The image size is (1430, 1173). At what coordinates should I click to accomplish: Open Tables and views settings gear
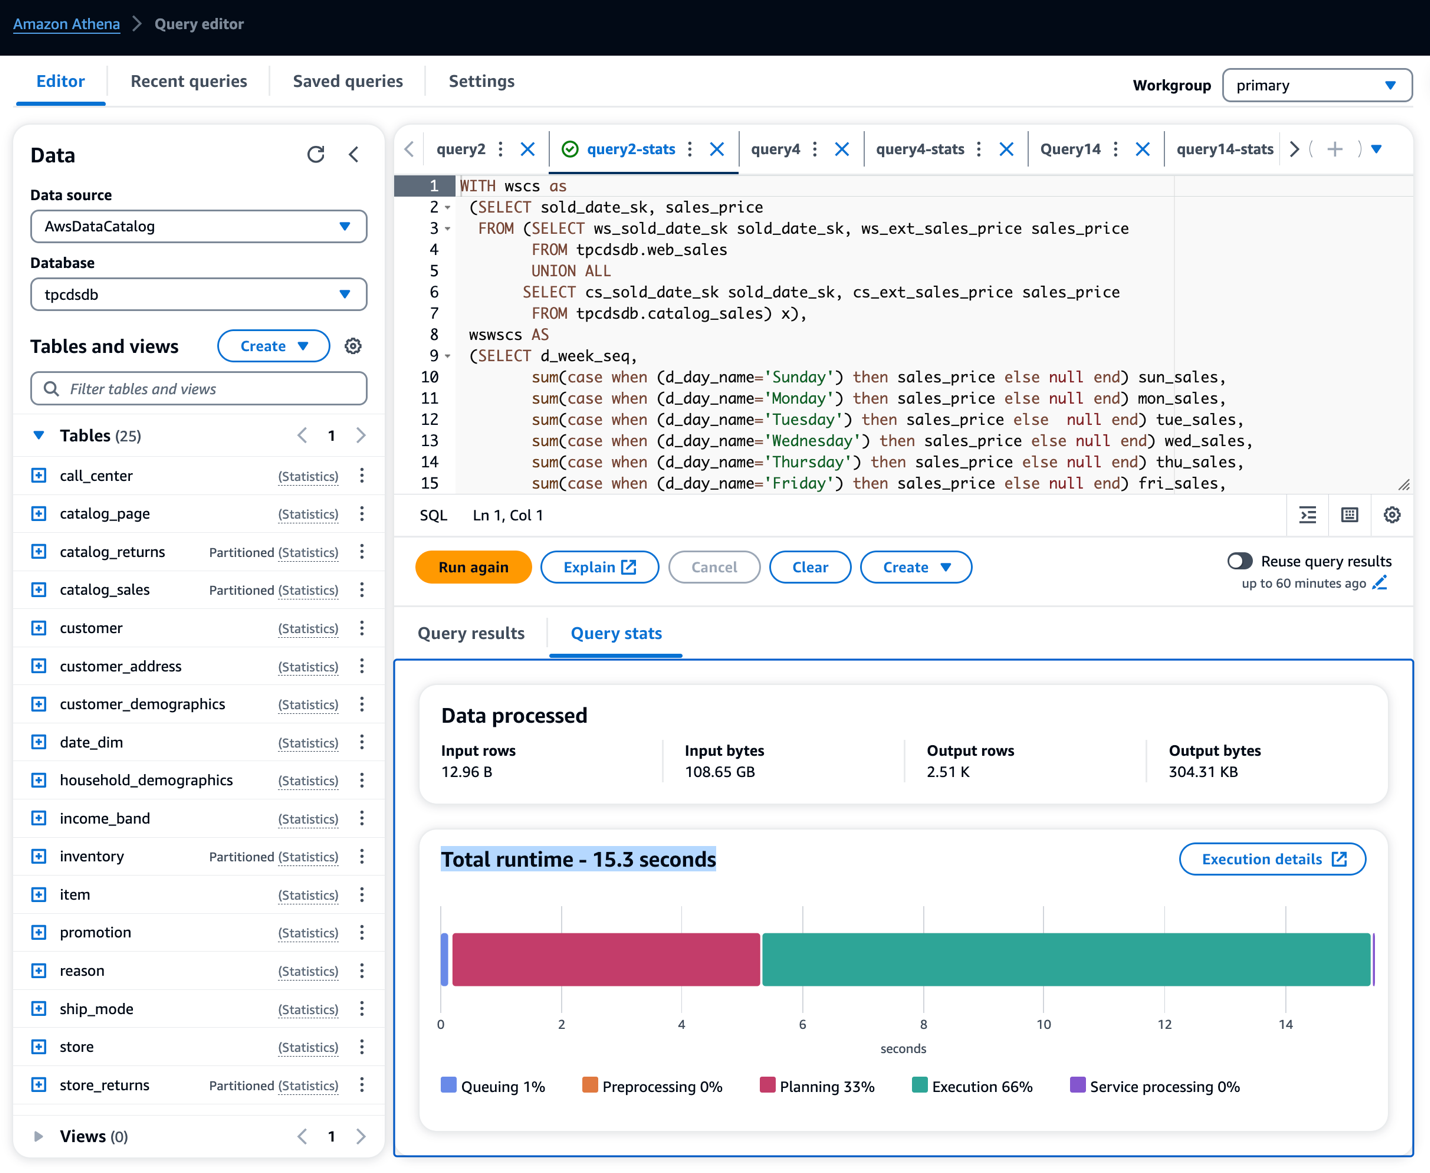click(353, 346)
